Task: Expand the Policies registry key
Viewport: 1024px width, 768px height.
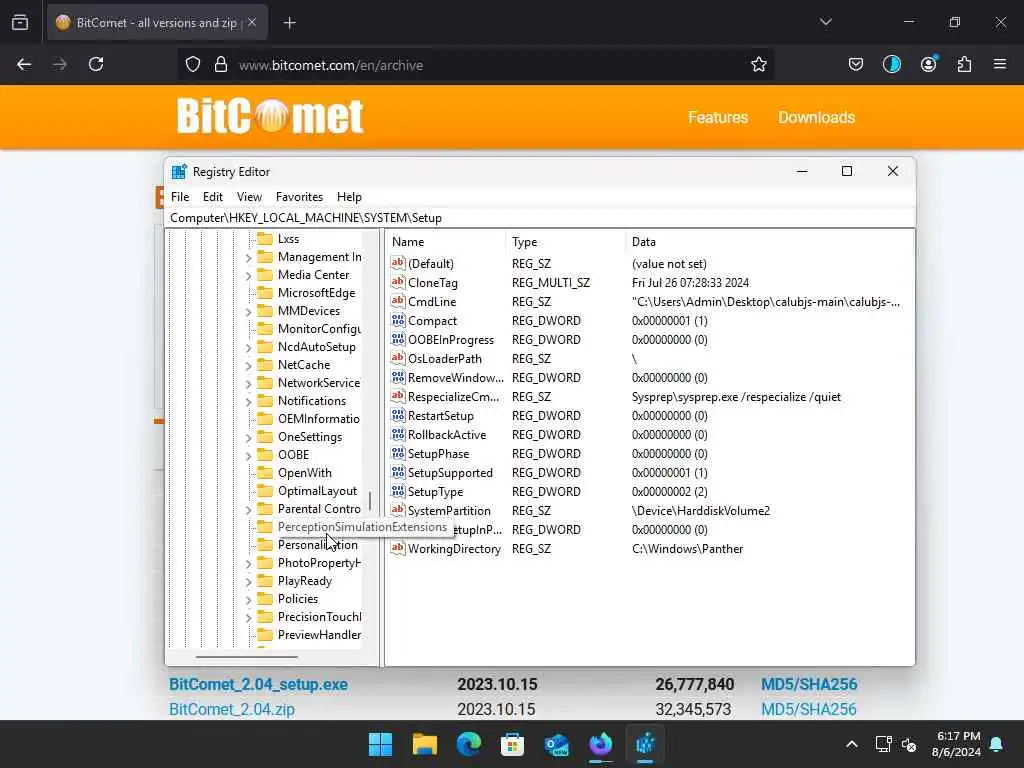Action: [248, 600]
